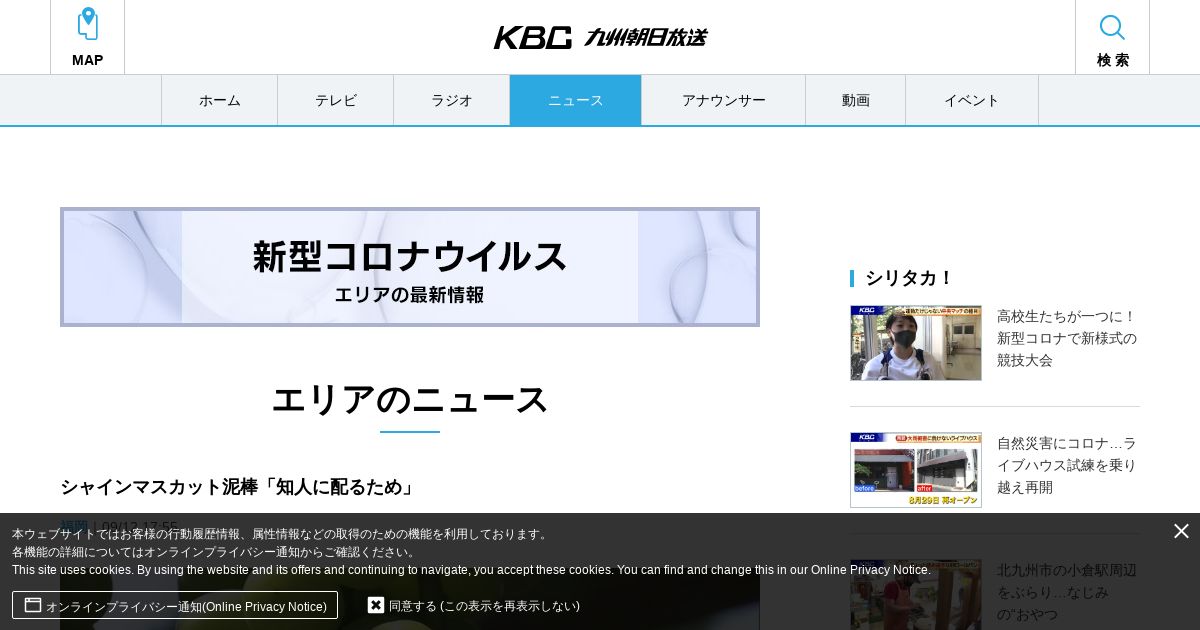Image resolution: width=1200 pixels, height=630 pixels.
Task: Read 高校生たちが一つに！新型コロナで新様式の競技大会
Action: (x=1067, y=338)
